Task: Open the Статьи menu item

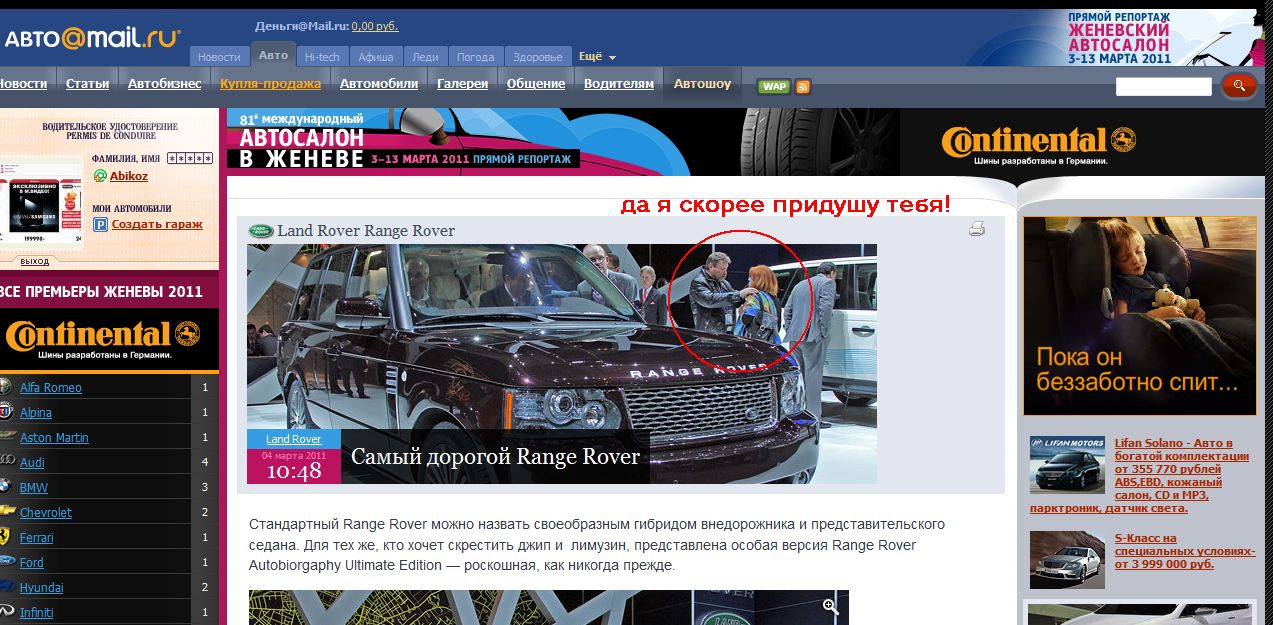Action: click(x=87, y=84)
